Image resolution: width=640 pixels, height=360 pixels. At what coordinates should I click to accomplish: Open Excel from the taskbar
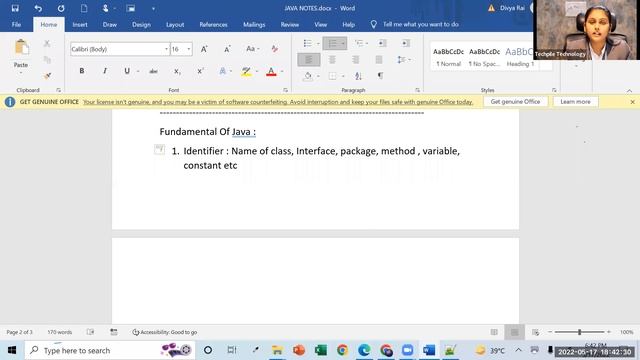320,350
